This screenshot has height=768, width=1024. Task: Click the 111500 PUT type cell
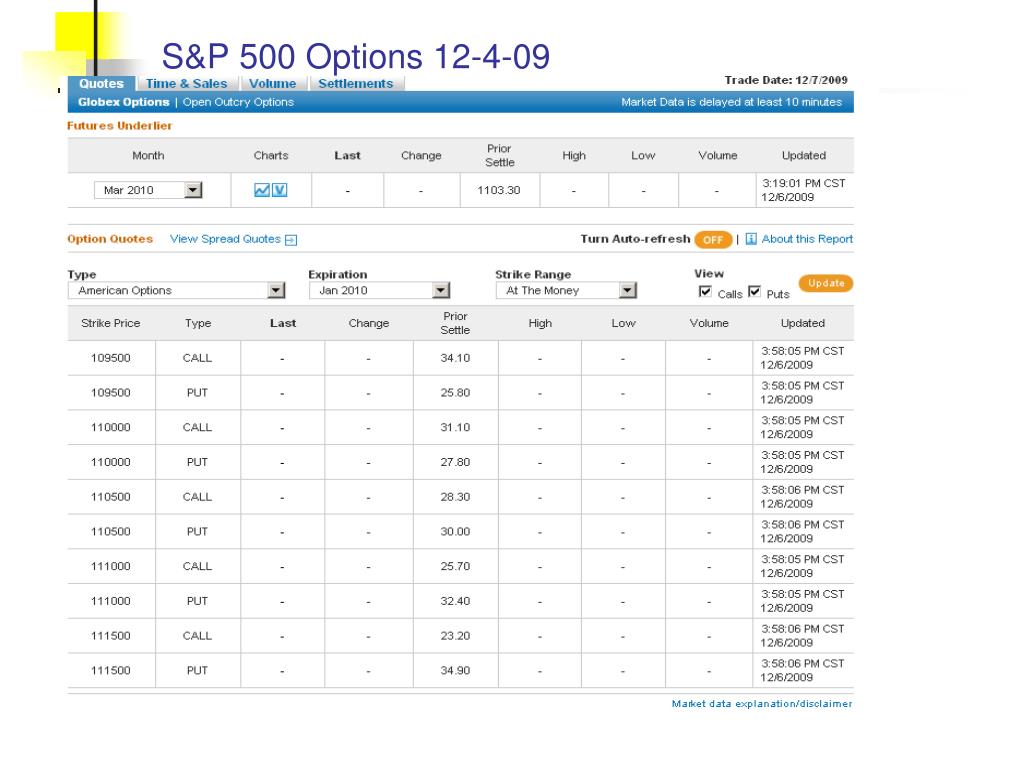pos(197,670)
